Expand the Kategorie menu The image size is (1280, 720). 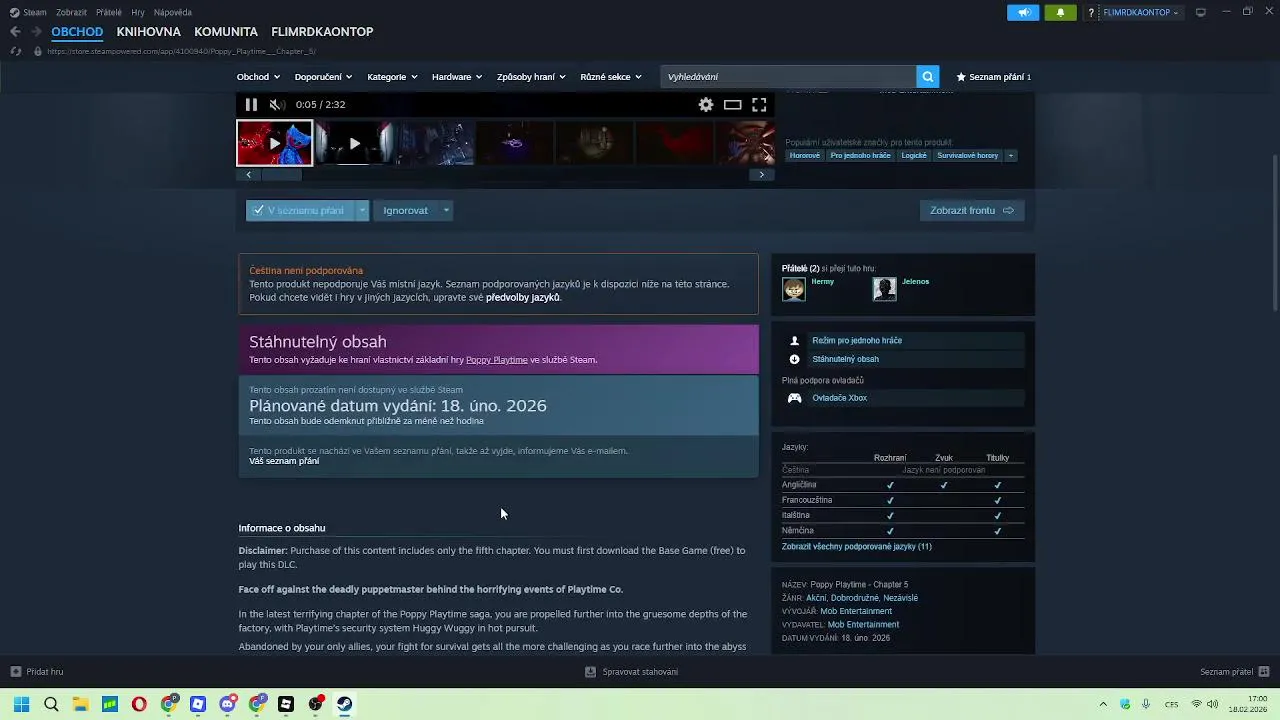point(391,77)
